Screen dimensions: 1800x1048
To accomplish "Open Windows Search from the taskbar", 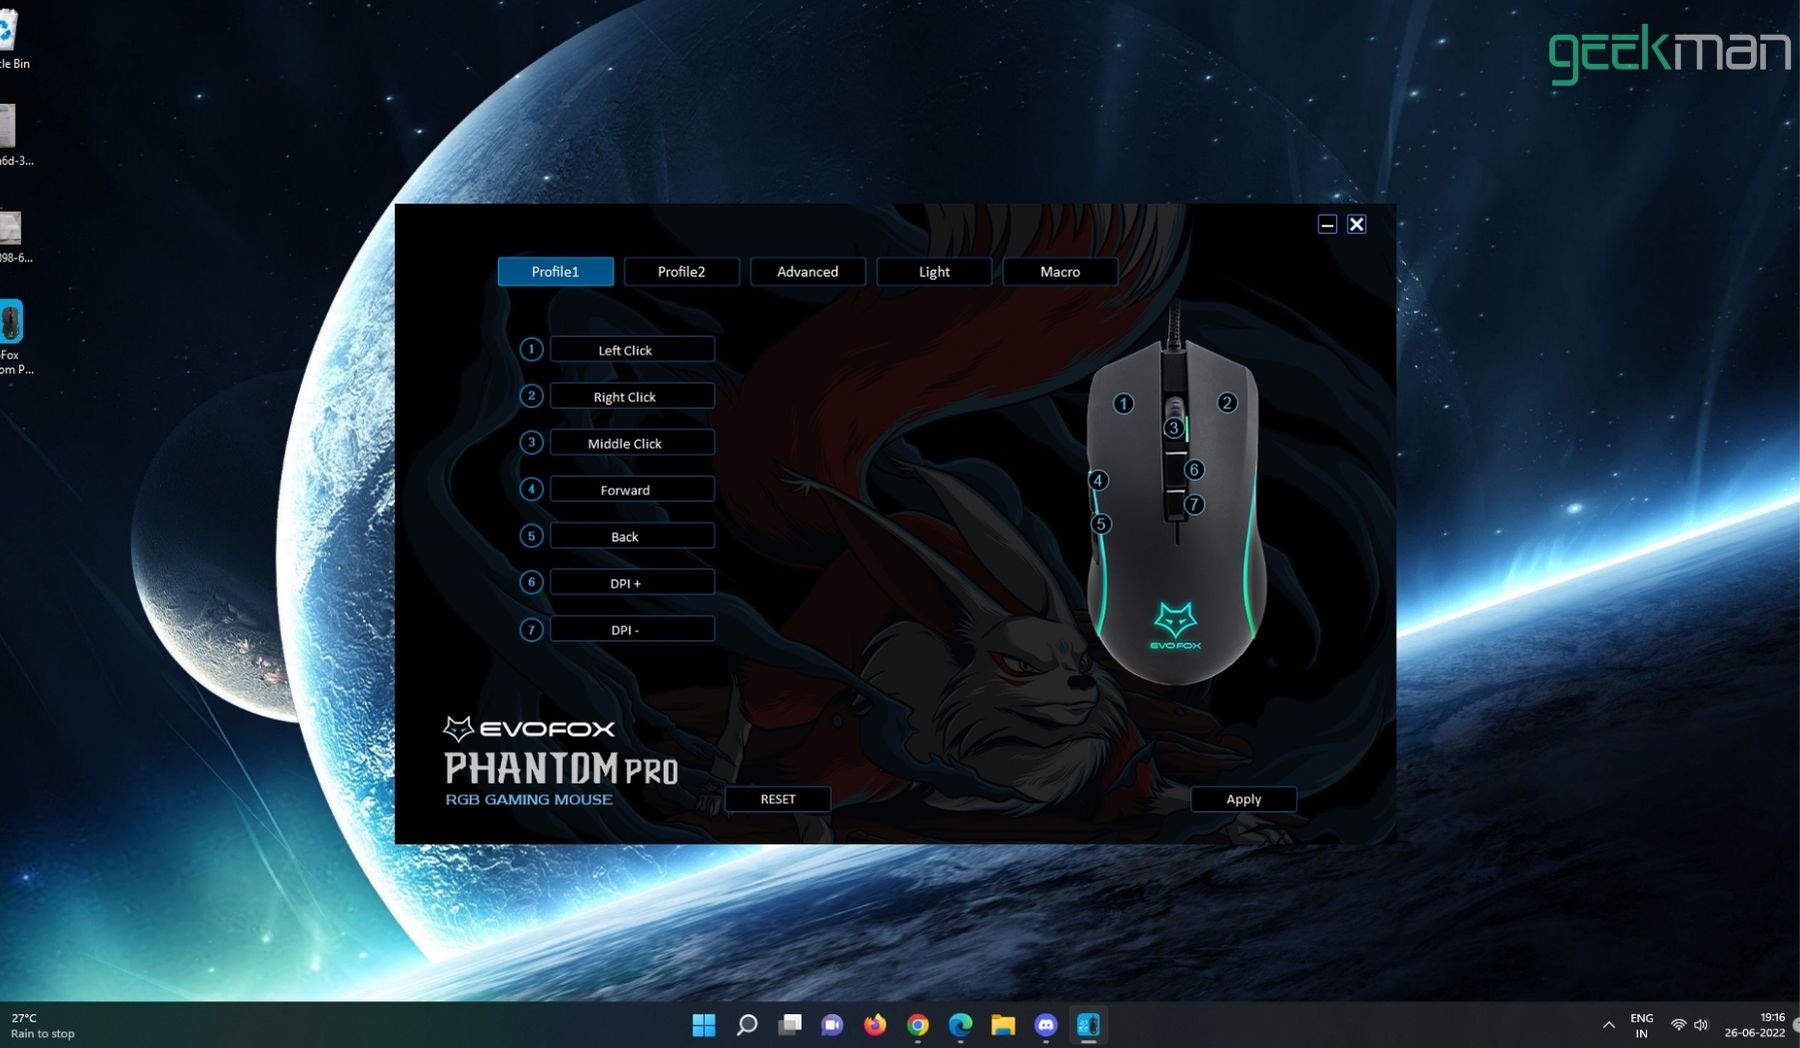I will (x=748, y=1025).
